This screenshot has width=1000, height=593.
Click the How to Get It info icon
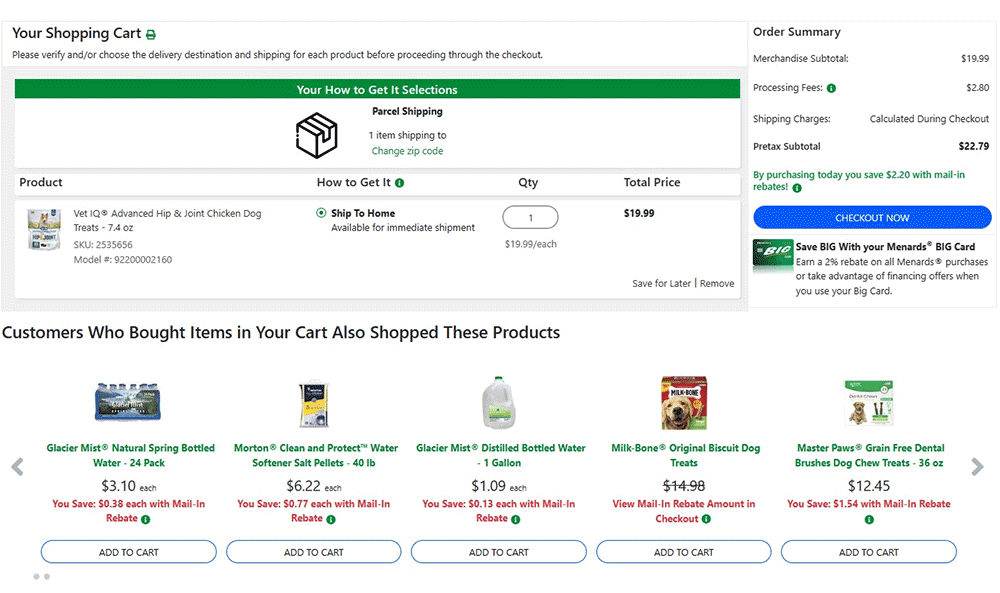click(x=400, y=183)
